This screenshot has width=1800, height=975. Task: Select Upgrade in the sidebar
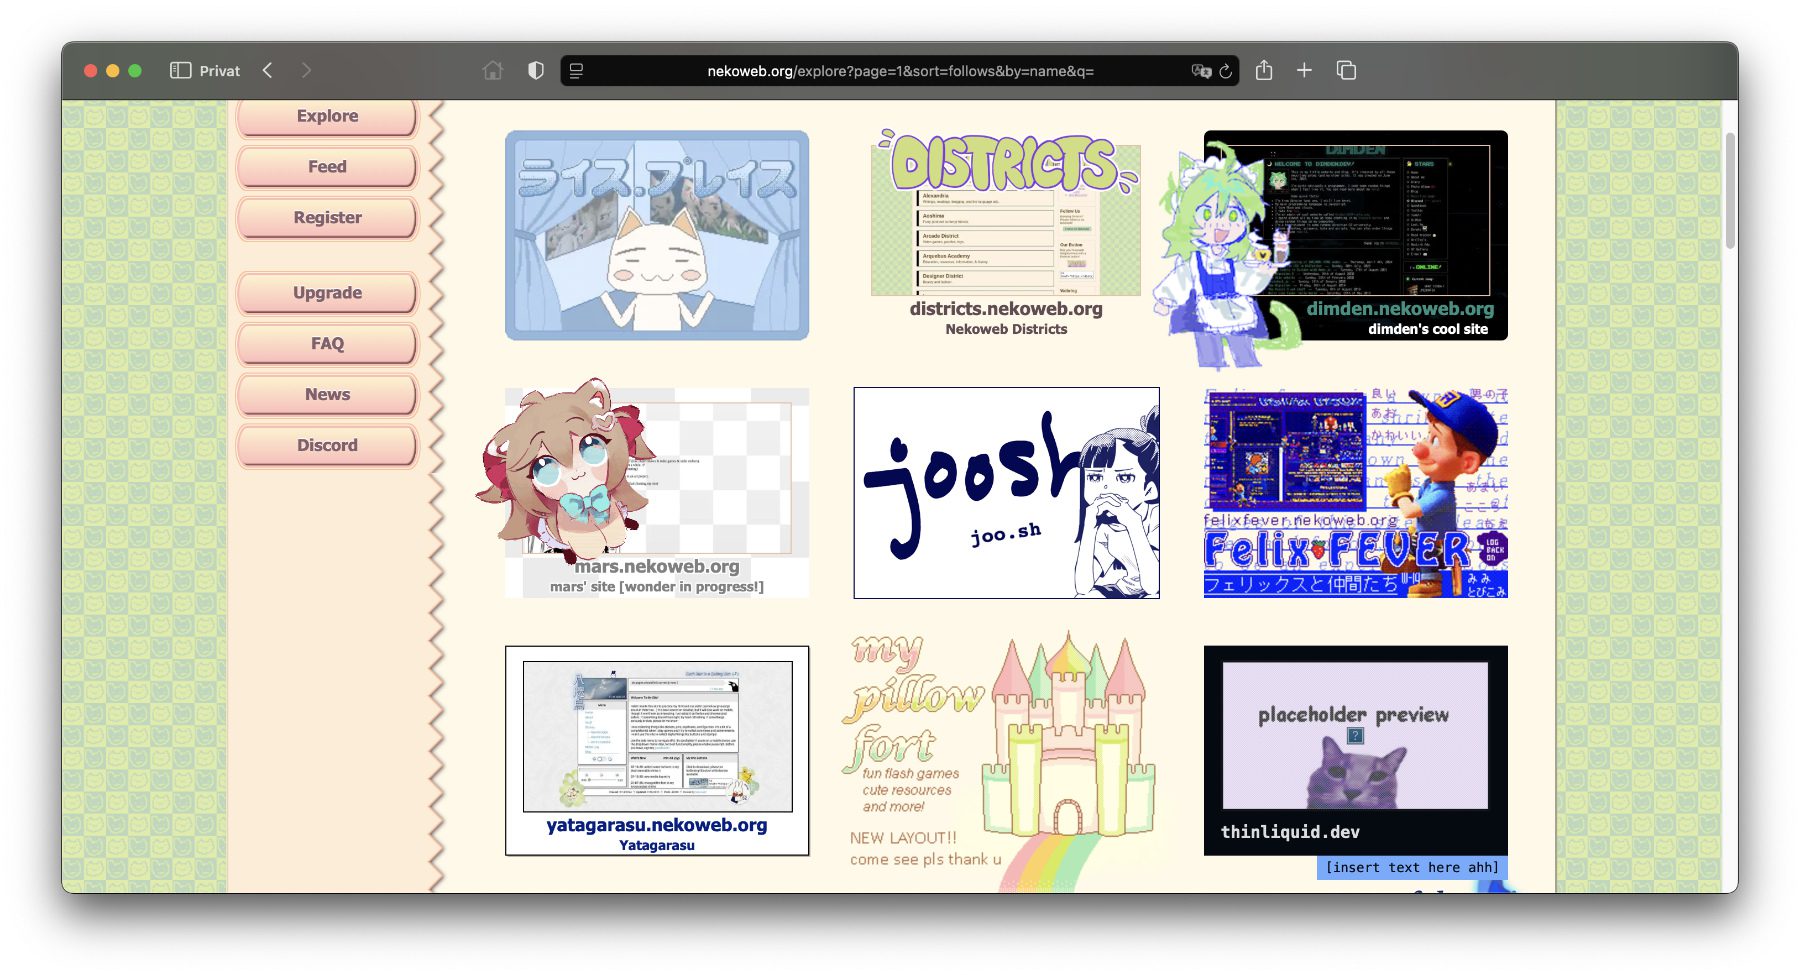point(327,293)
